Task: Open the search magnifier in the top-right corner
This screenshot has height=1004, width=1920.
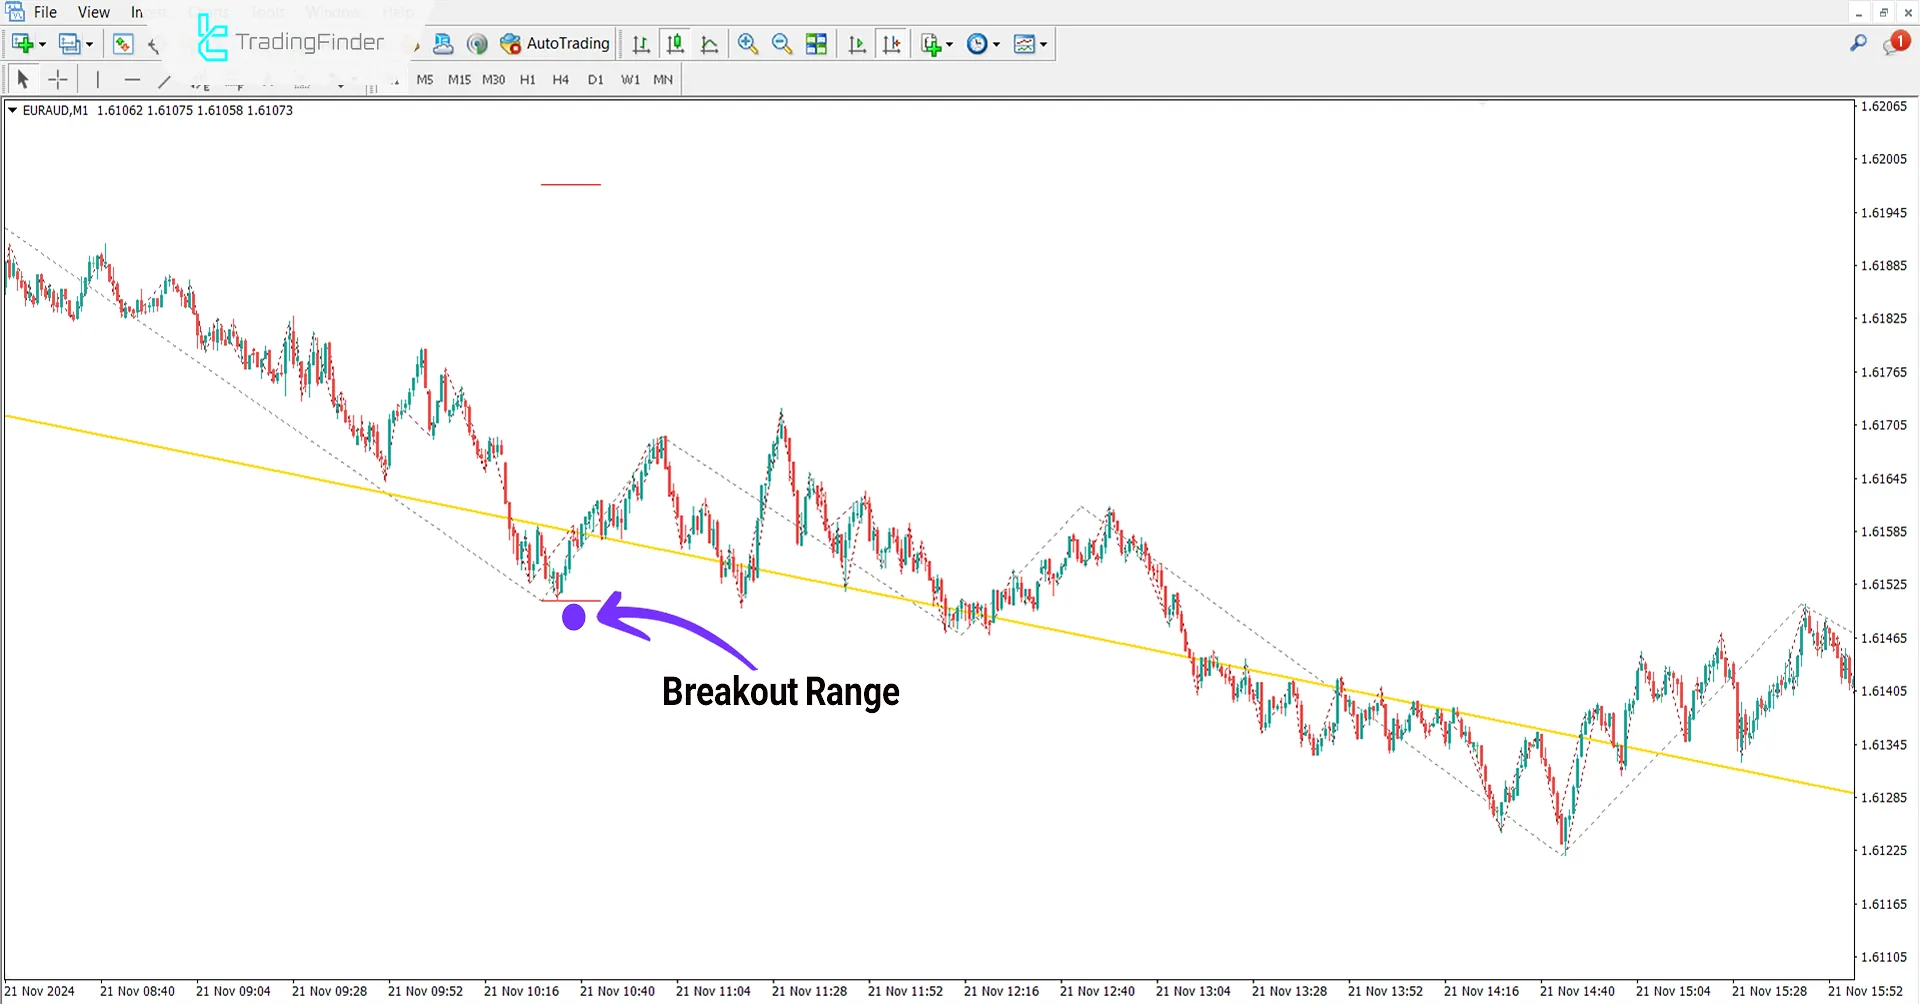Action: tap(1858, 44)
